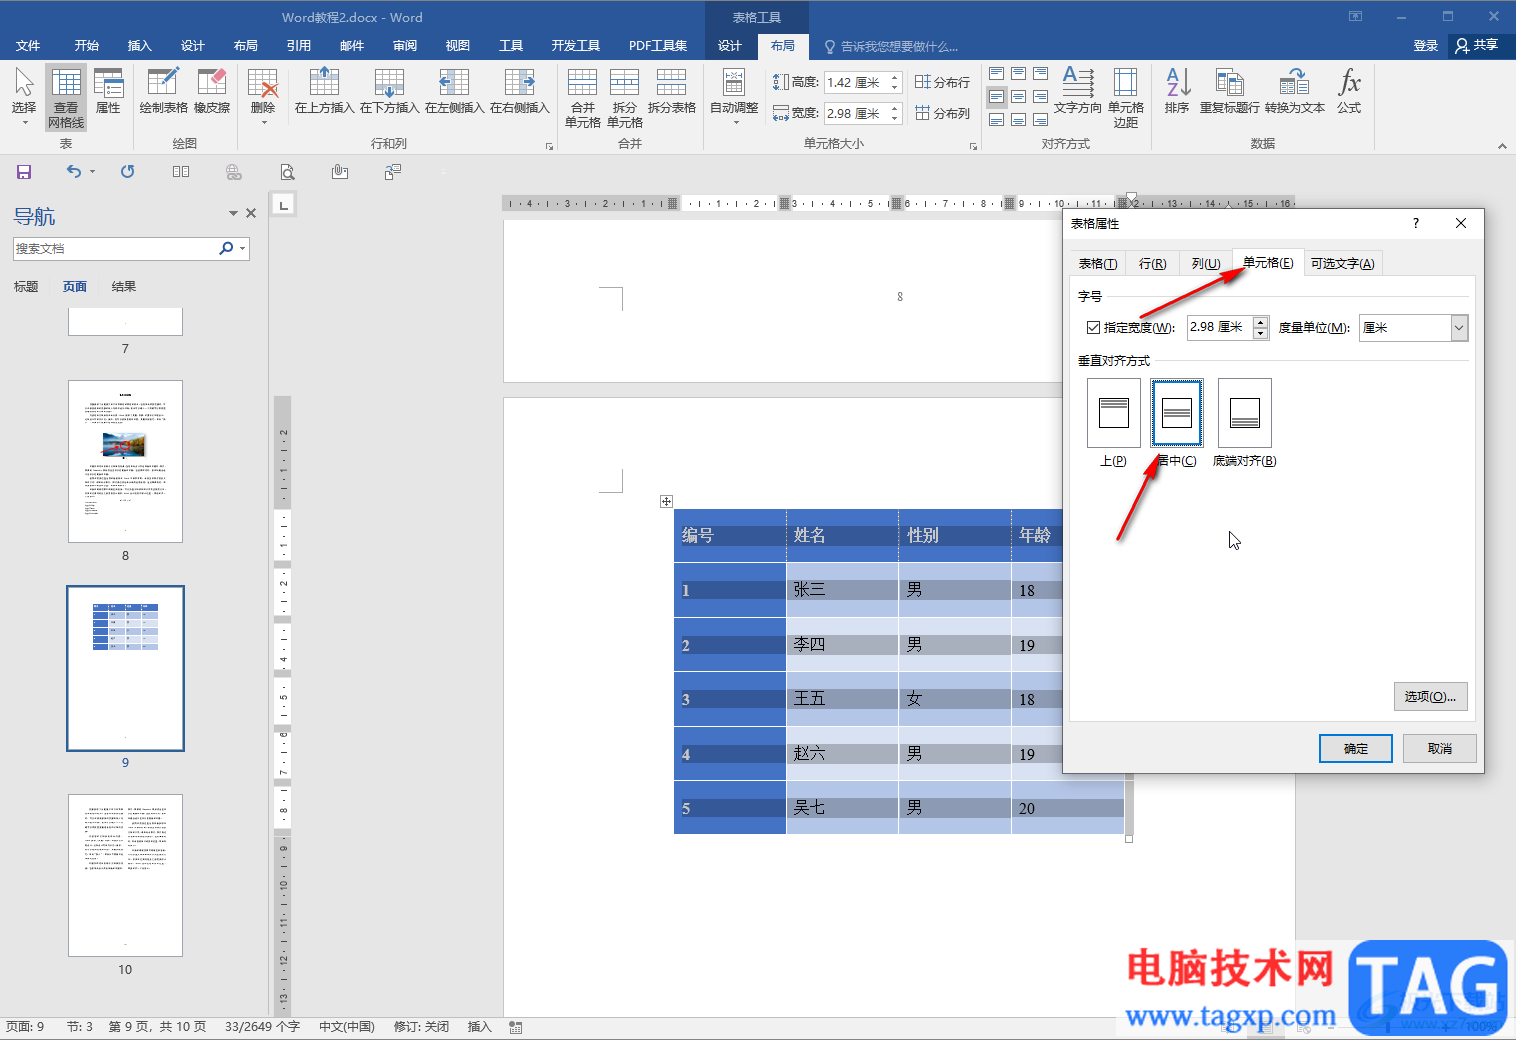
Task: Click the Cancel (取消) button
Action: click(x=1440, y=748)
